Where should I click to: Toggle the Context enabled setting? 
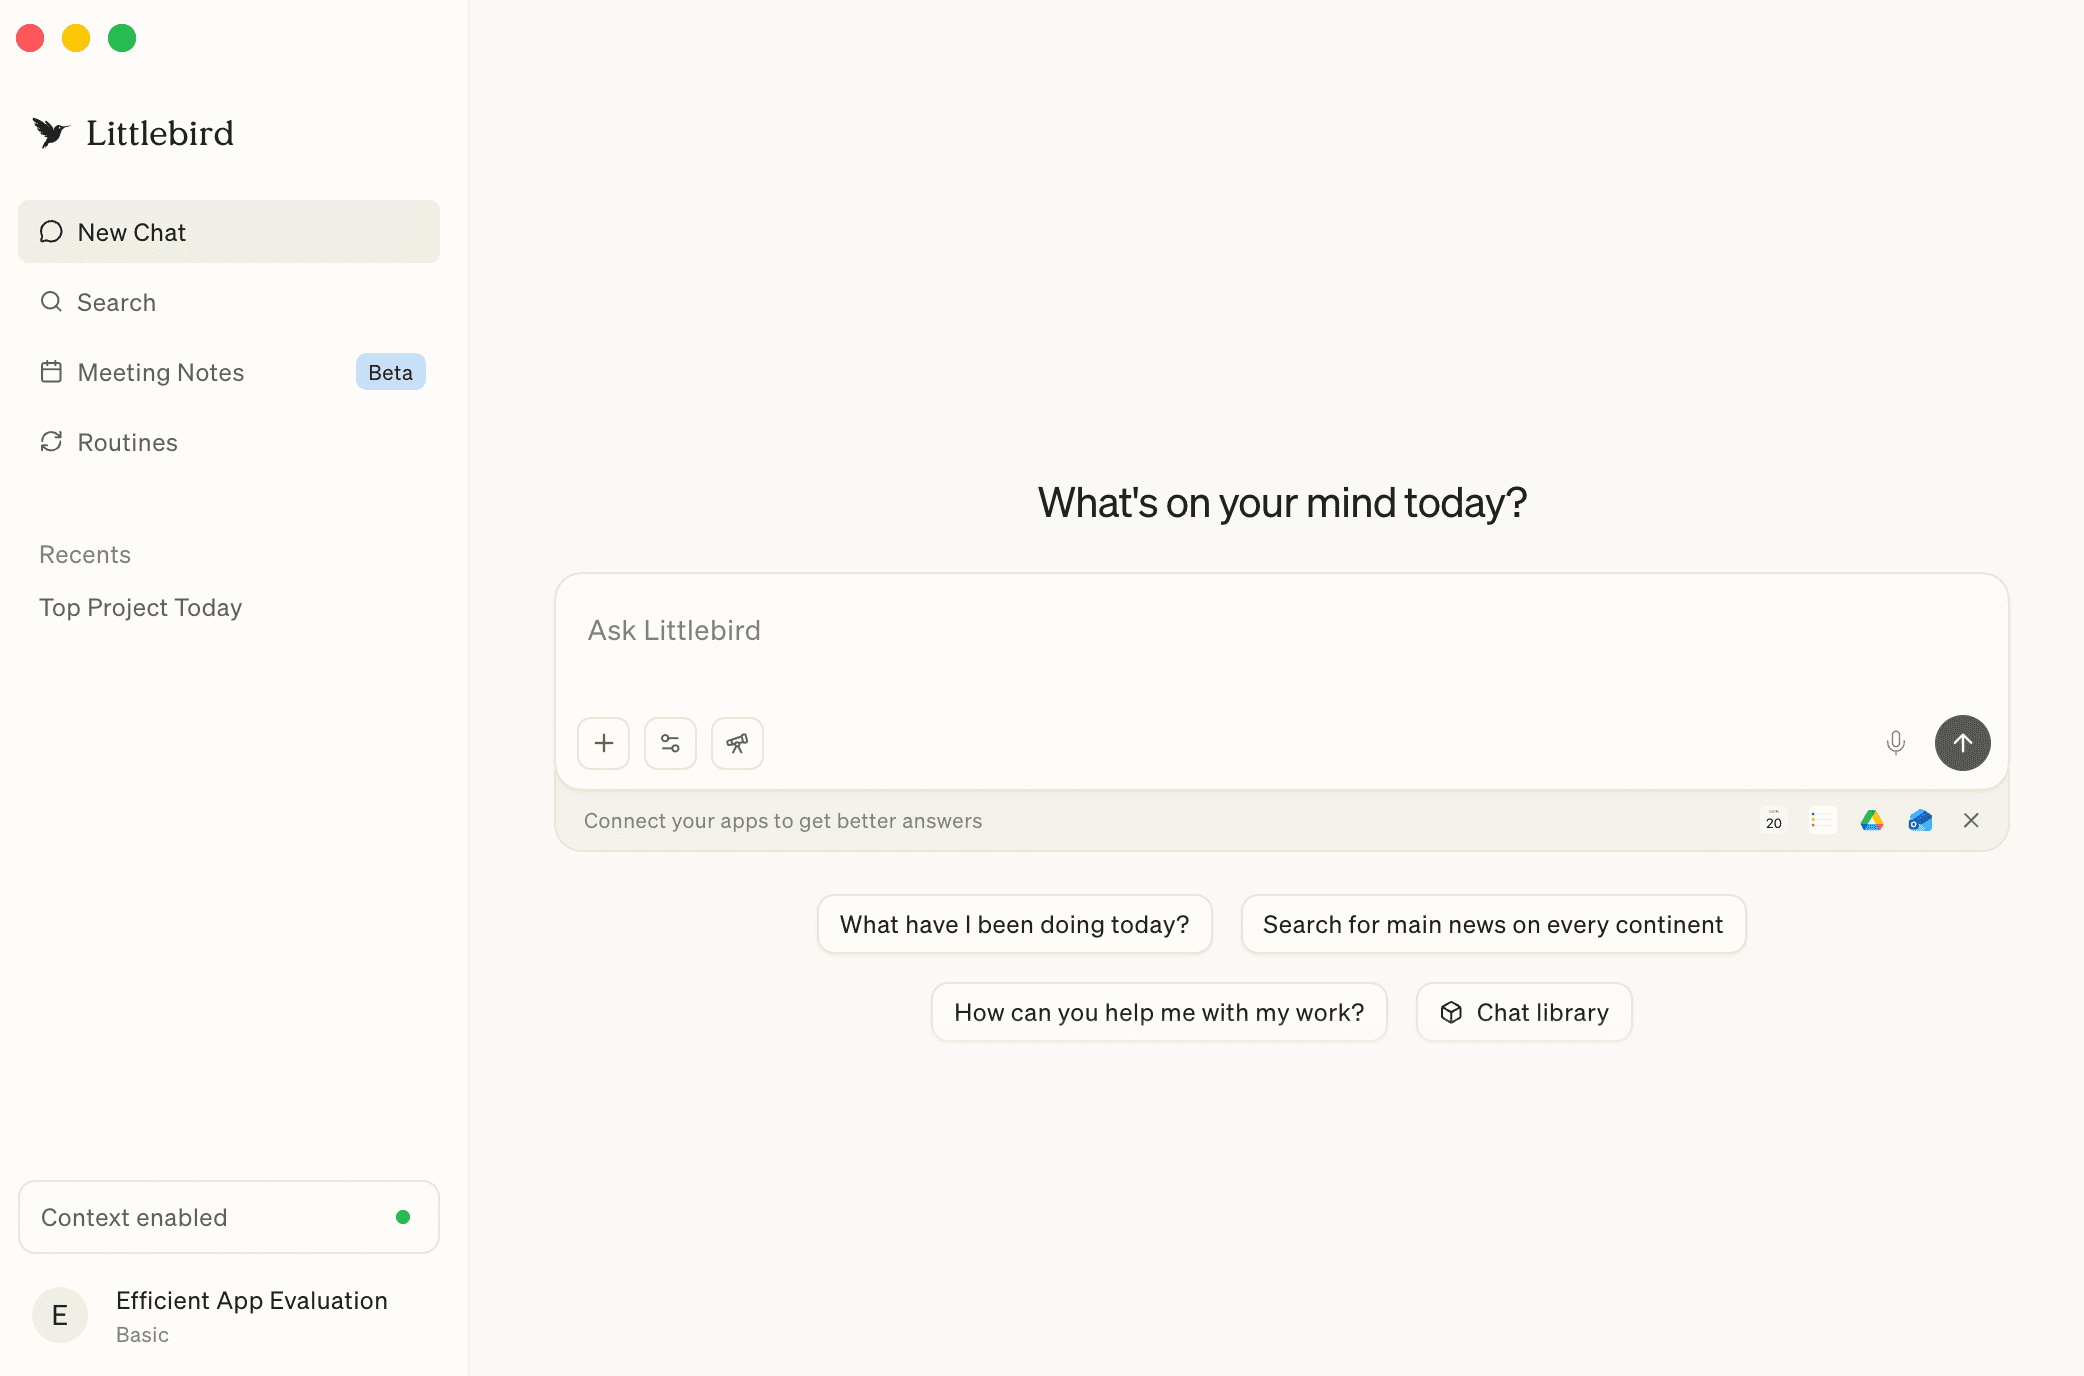(228, 1217)
